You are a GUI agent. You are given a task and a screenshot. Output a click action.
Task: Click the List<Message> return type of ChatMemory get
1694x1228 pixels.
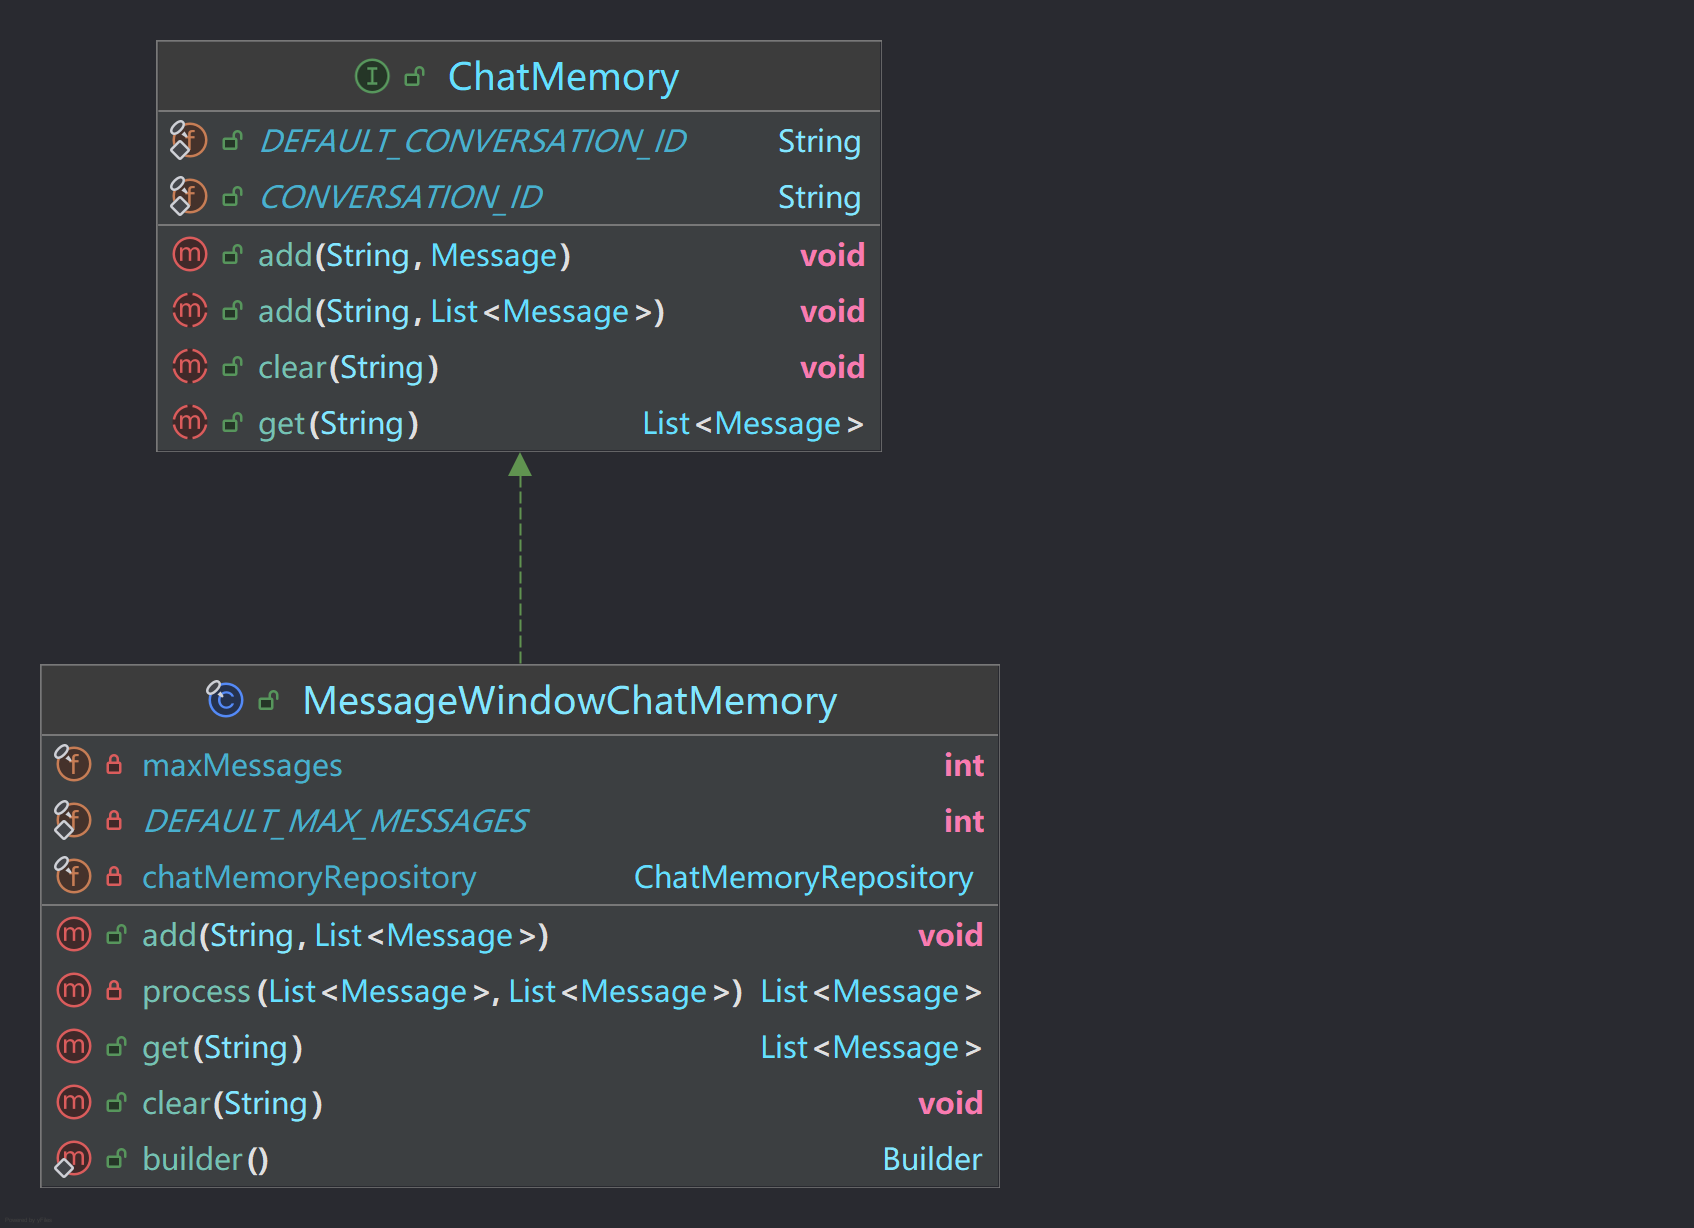(752, 424)
